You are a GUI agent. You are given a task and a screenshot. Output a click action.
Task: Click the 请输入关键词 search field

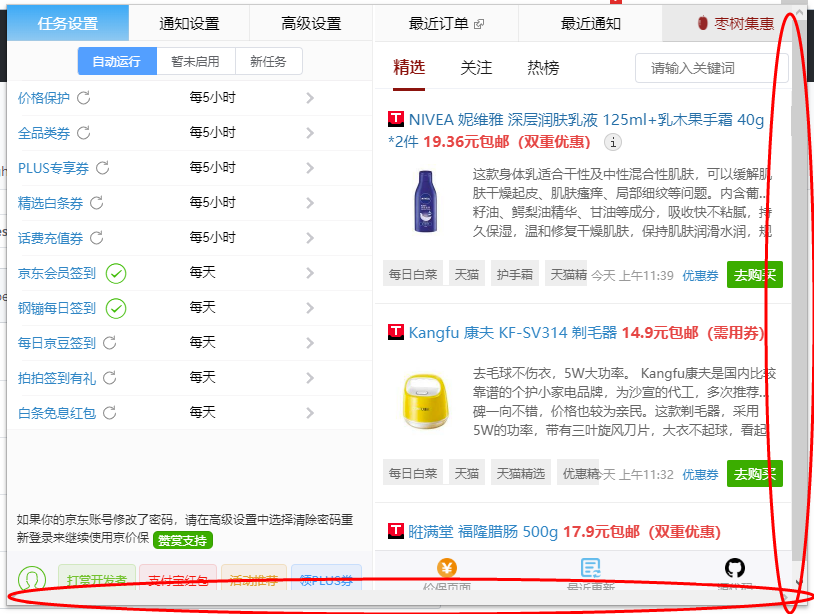click(x=712, y=68)
